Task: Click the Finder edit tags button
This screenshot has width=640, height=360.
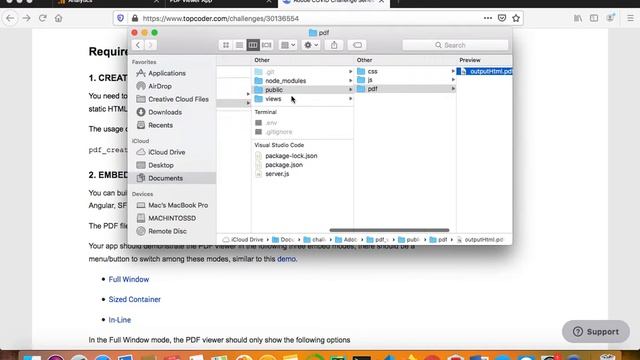Action: (357, 45)
